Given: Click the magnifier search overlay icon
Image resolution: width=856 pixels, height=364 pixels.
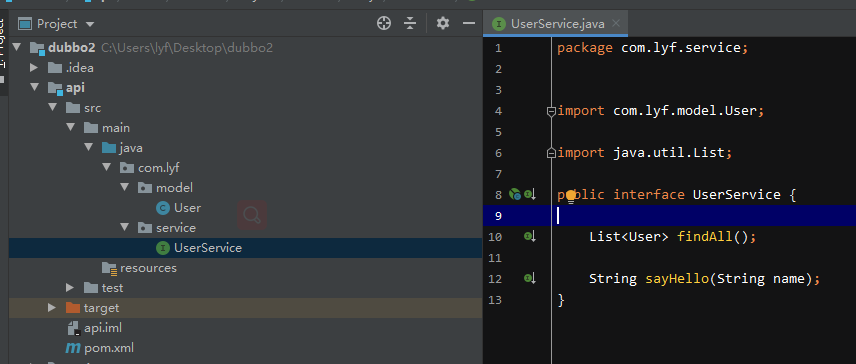Looking at the screenshot, I should [x=252, y=215].
